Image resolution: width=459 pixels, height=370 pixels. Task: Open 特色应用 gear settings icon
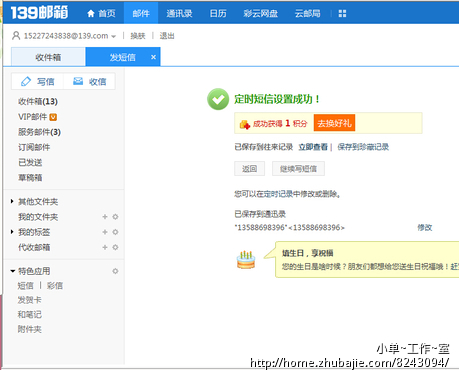[115, 271]
